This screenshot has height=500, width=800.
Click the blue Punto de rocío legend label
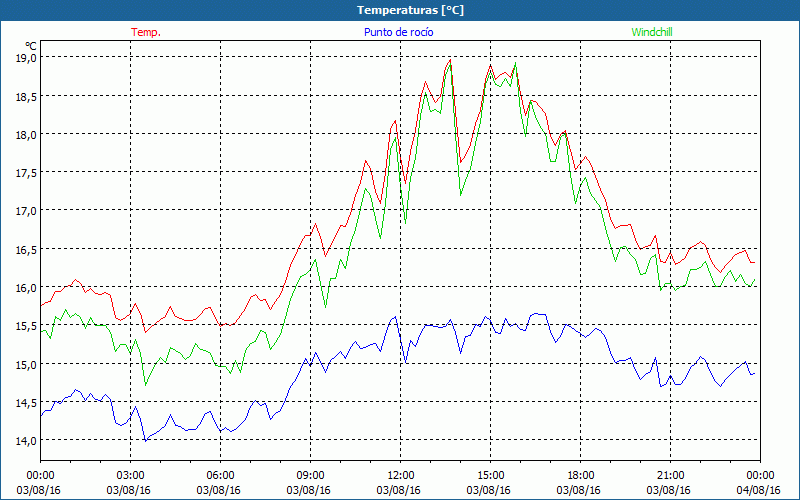pyautogui.click(x=398, y=32)
